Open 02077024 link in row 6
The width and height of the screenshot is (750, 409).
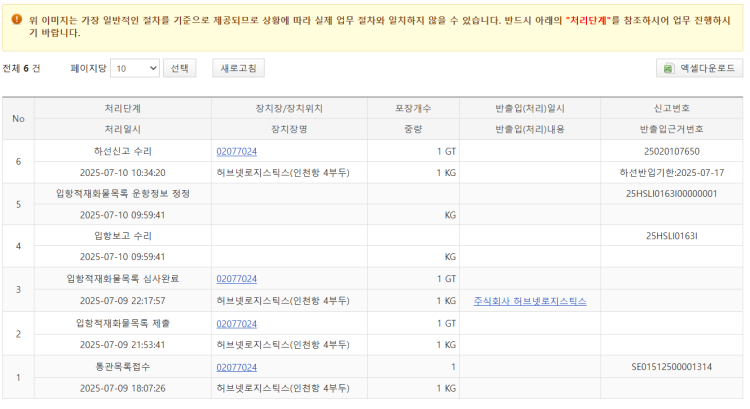click(x=236, y=152)
